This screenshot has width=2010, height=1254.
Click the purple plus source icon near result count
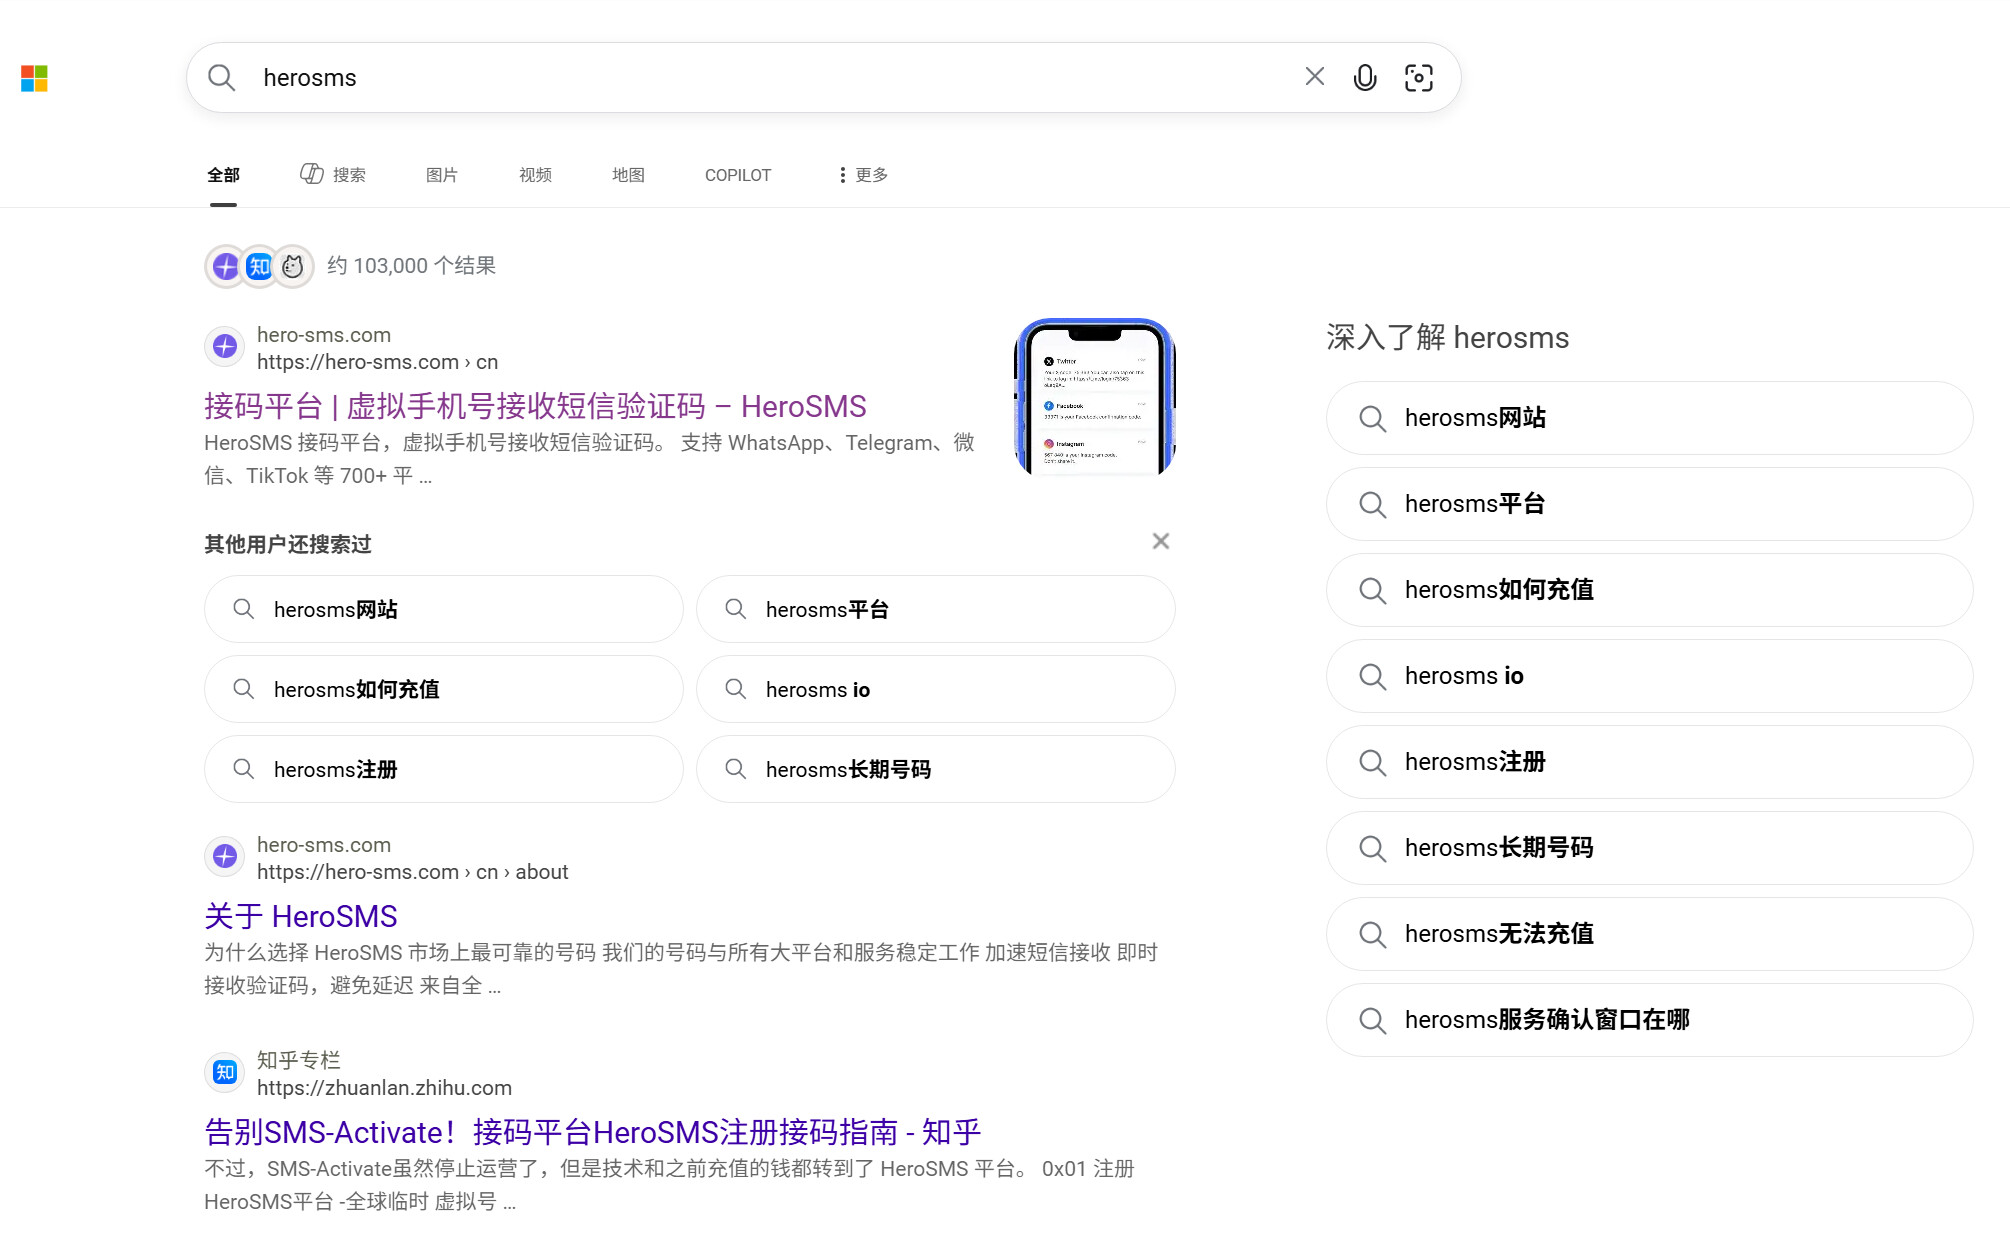[226, 266]
